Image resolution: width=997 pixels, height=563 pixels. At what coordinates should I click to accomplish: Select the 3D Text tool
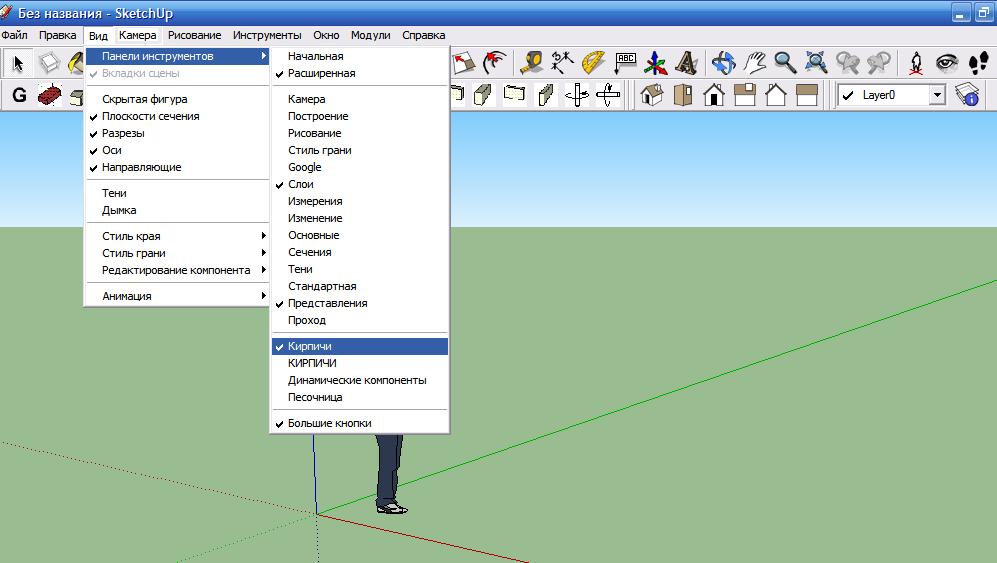(686, 63)
